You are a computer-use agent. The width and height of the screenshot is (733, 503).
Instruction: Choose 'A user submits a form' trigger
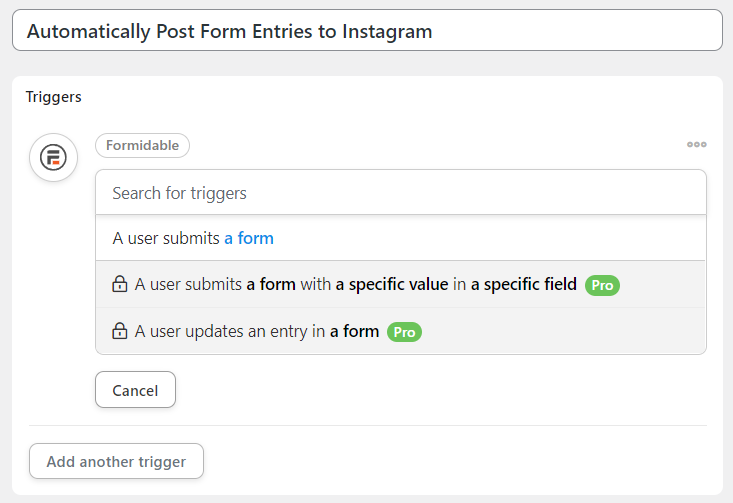click(x=401, y=238)
